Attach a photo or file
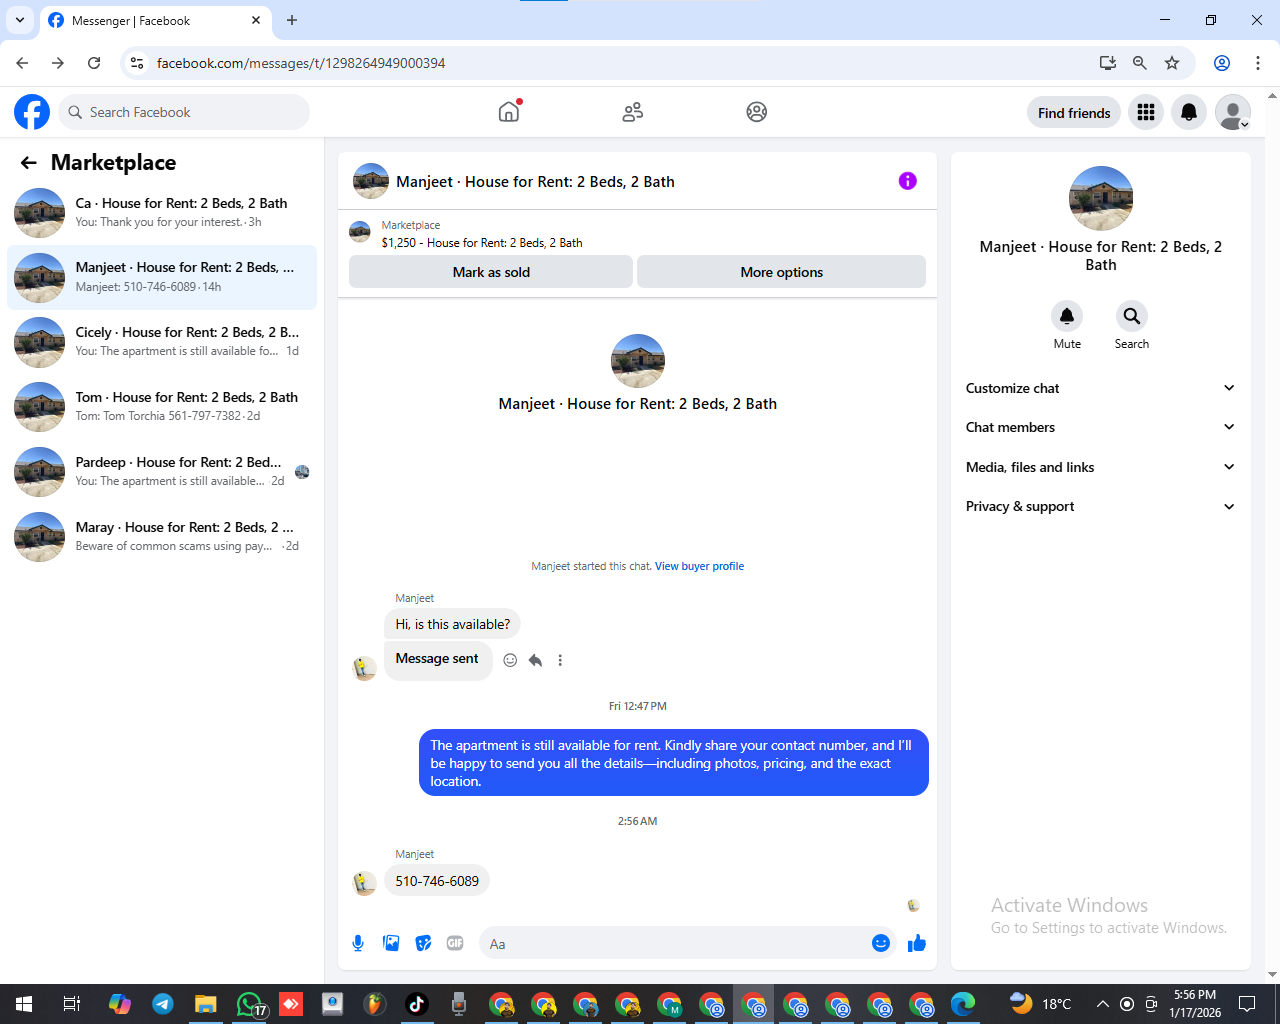The image size is (1280, 1024). tap(391, 943)
